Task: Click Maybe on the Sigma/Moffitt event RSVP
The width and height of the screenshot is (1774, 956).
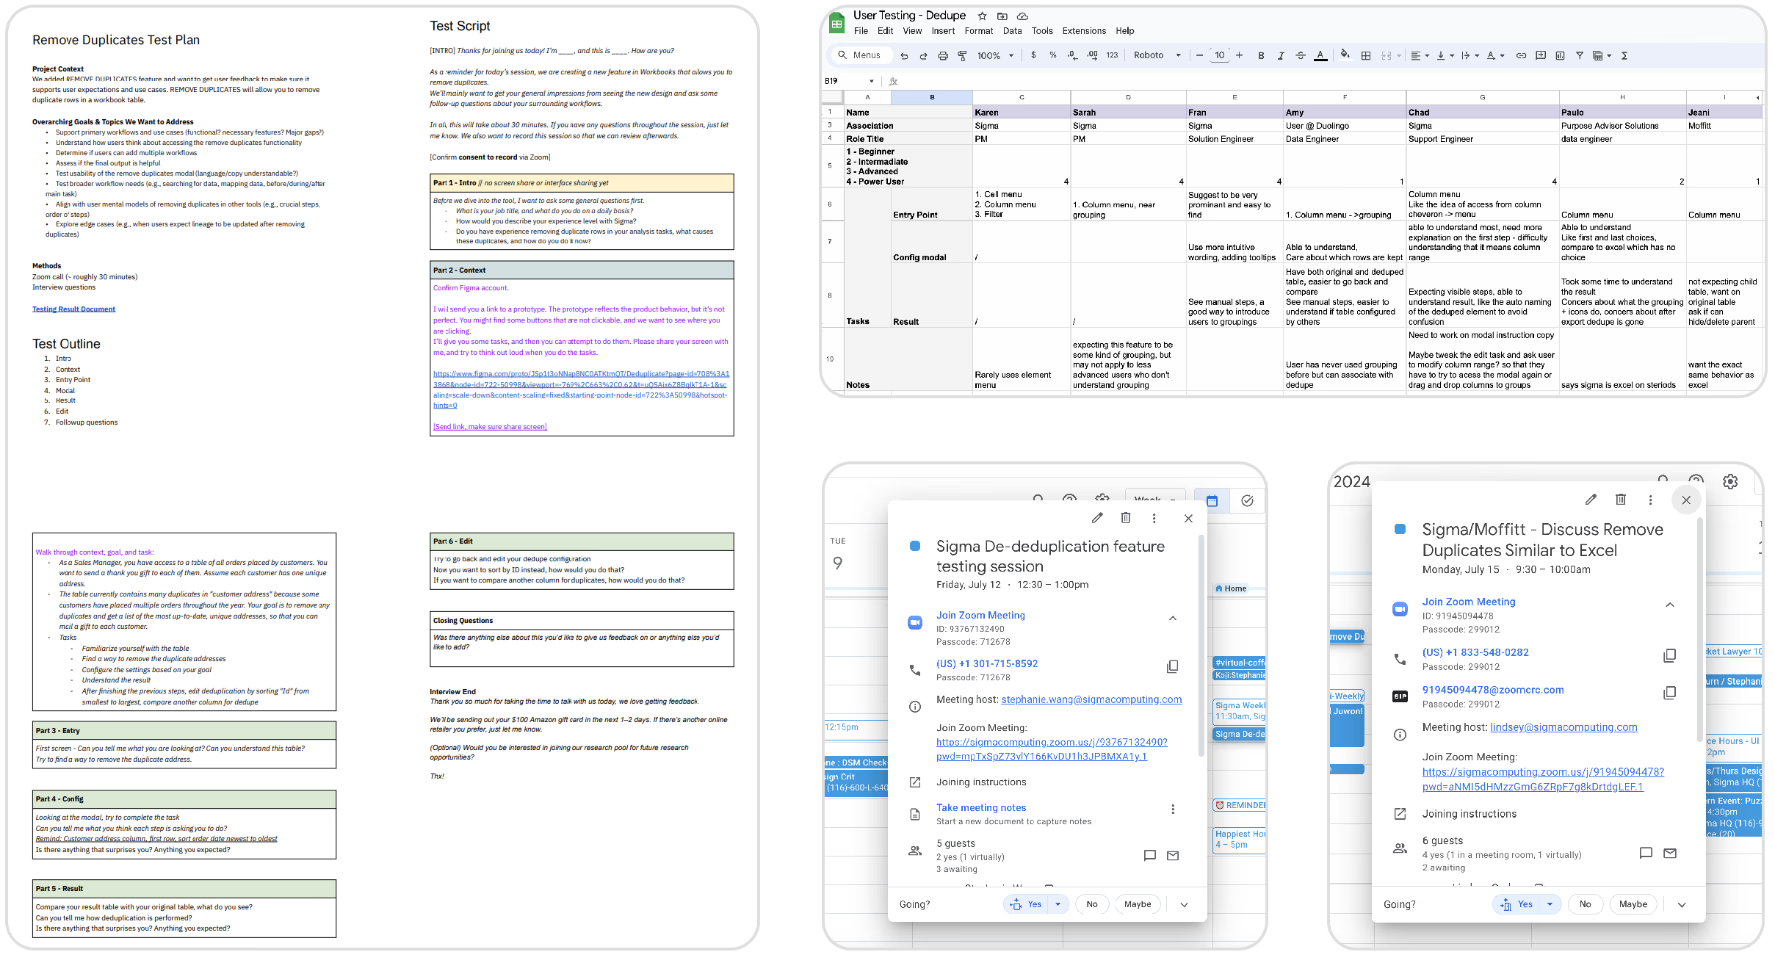Action: [1632, 904]
